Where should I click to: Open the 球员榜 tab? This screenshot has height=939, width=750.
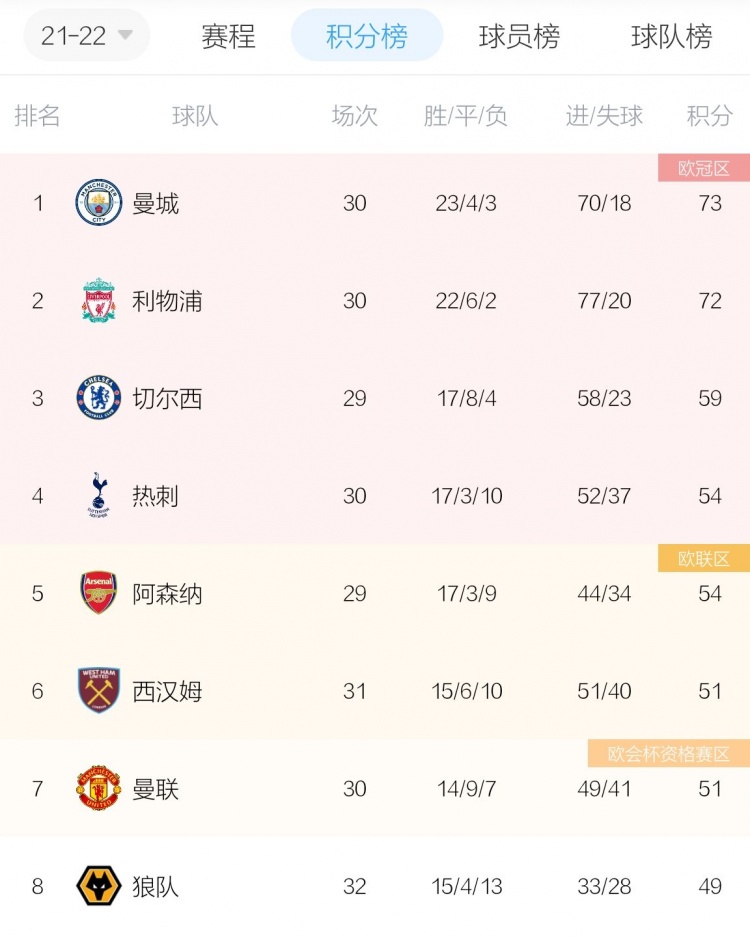(x=519, y=36)
